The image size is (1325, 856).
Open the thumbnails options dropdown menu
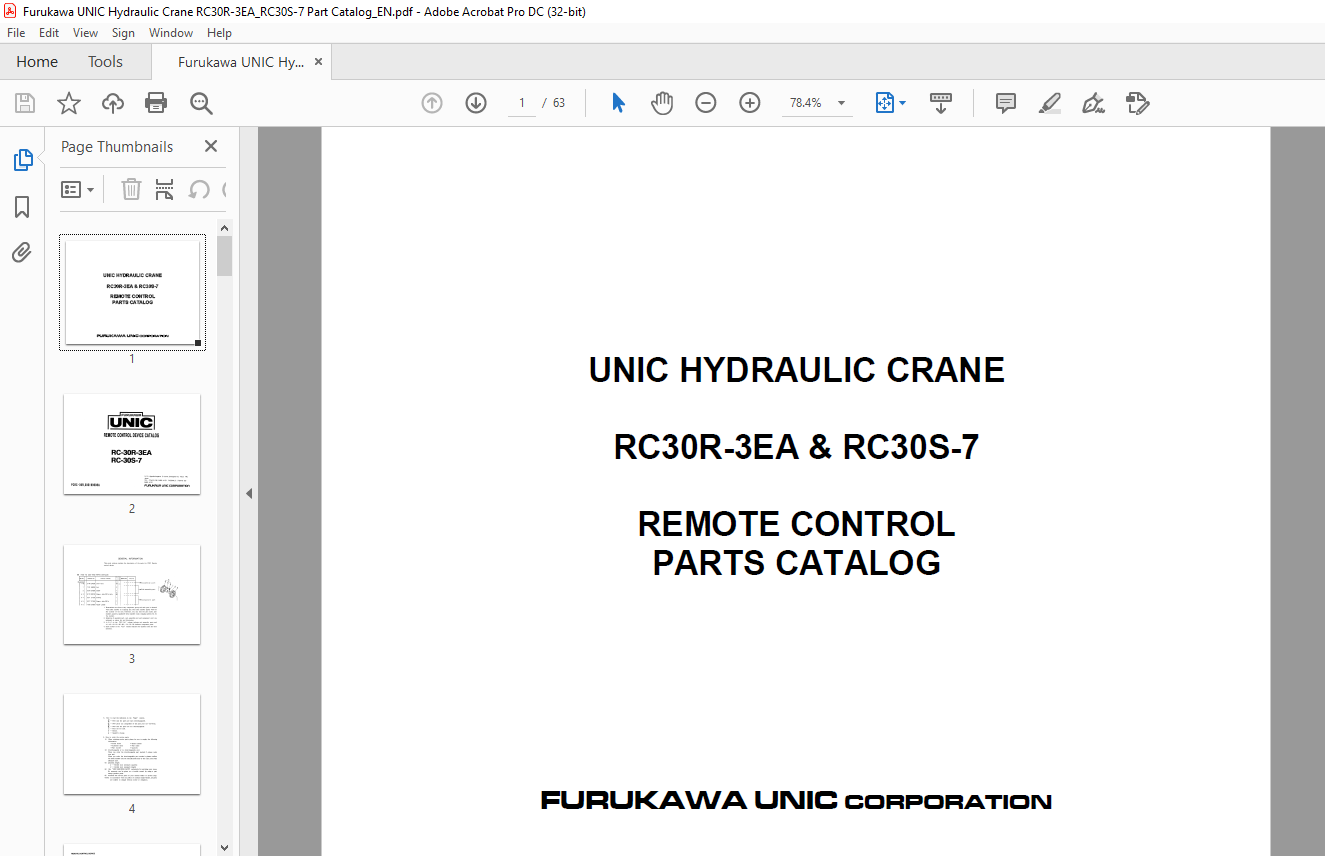coord(78,189)
